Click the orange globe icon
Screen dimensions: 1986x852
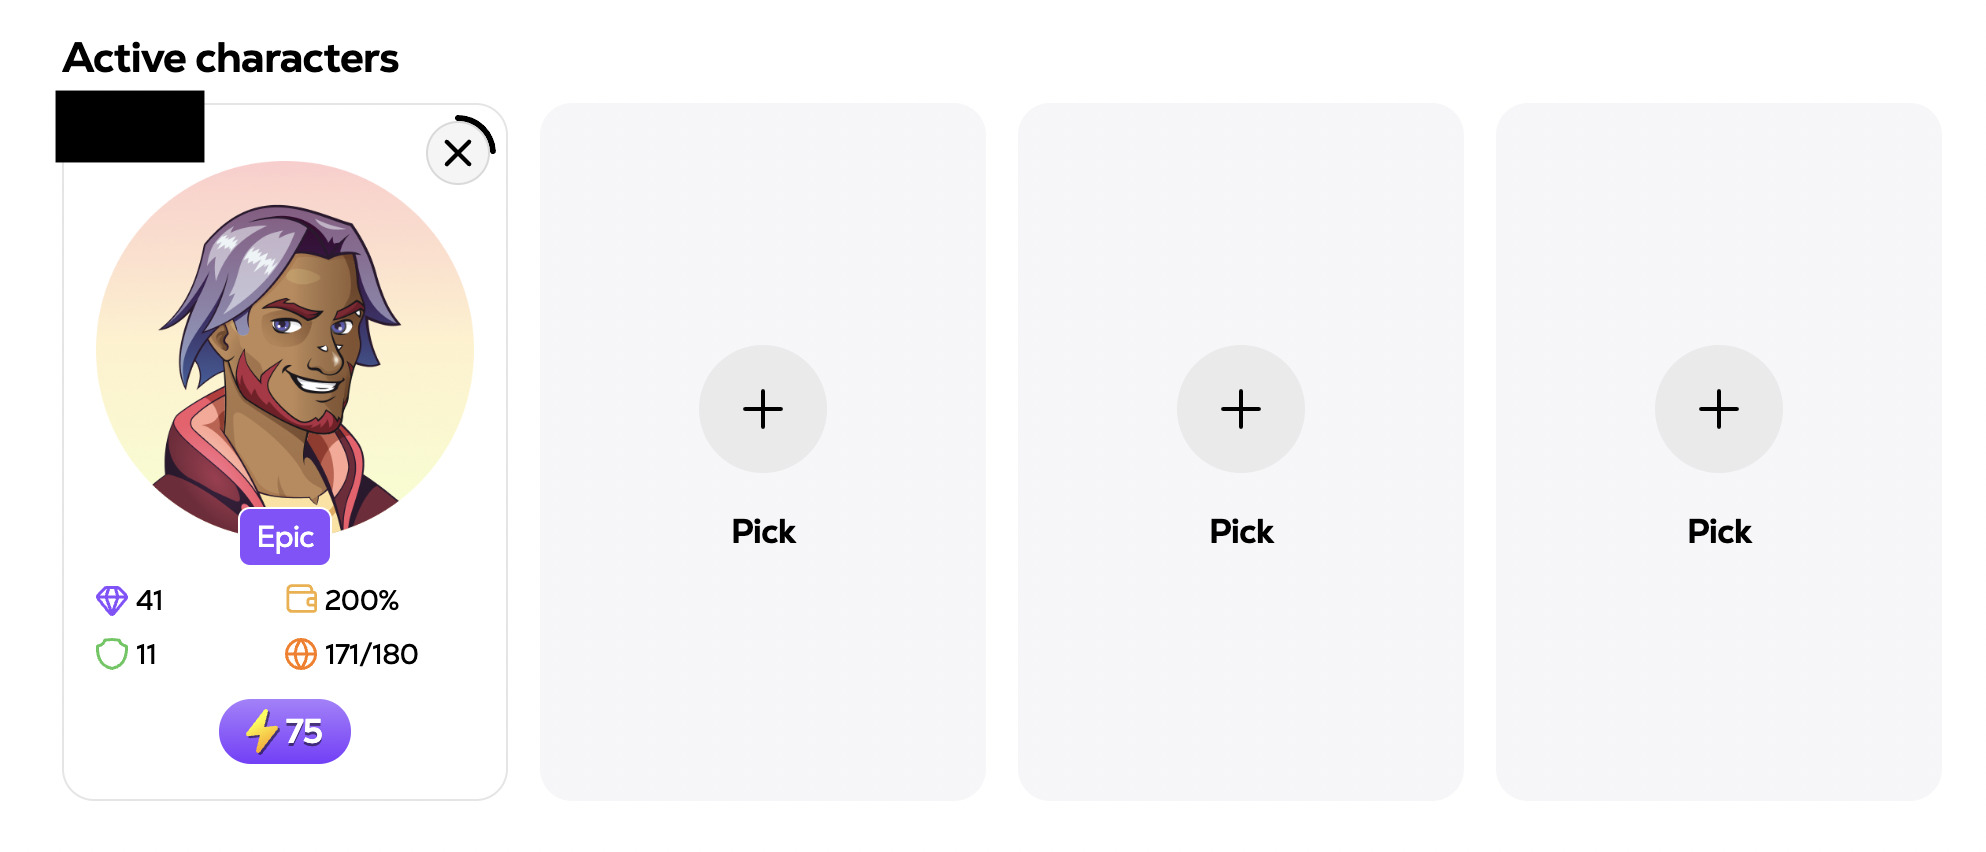(301, 654)
